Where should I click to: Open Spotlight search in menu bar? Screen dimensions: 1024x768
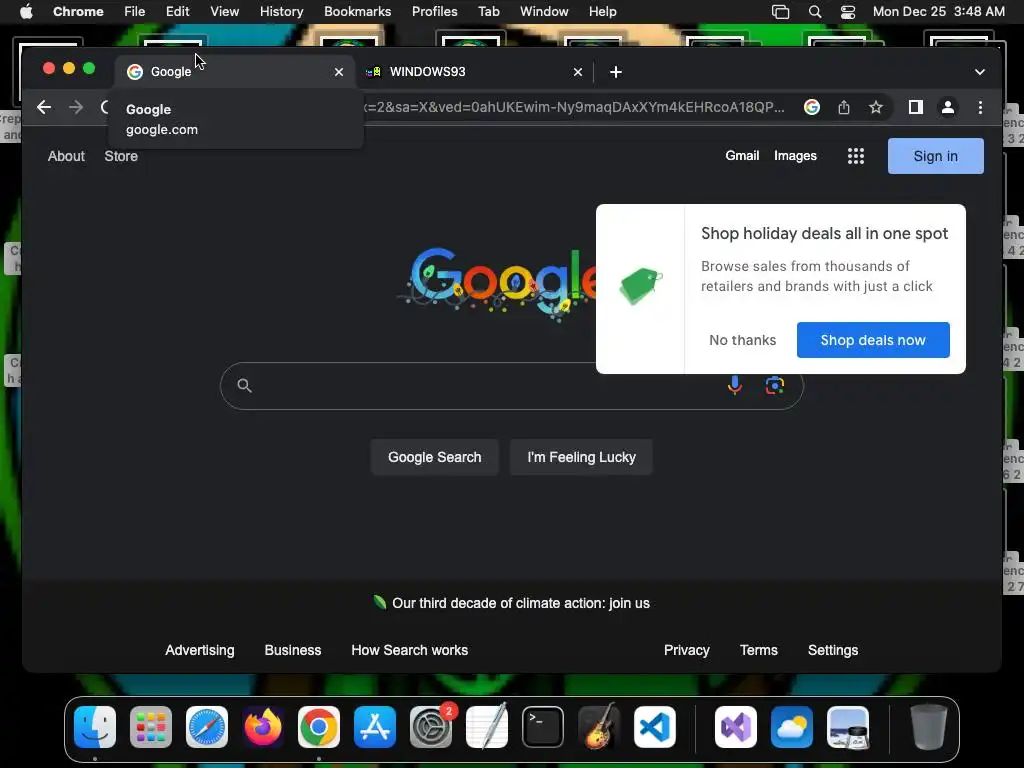pyautogui.click(x=814, y=12)
